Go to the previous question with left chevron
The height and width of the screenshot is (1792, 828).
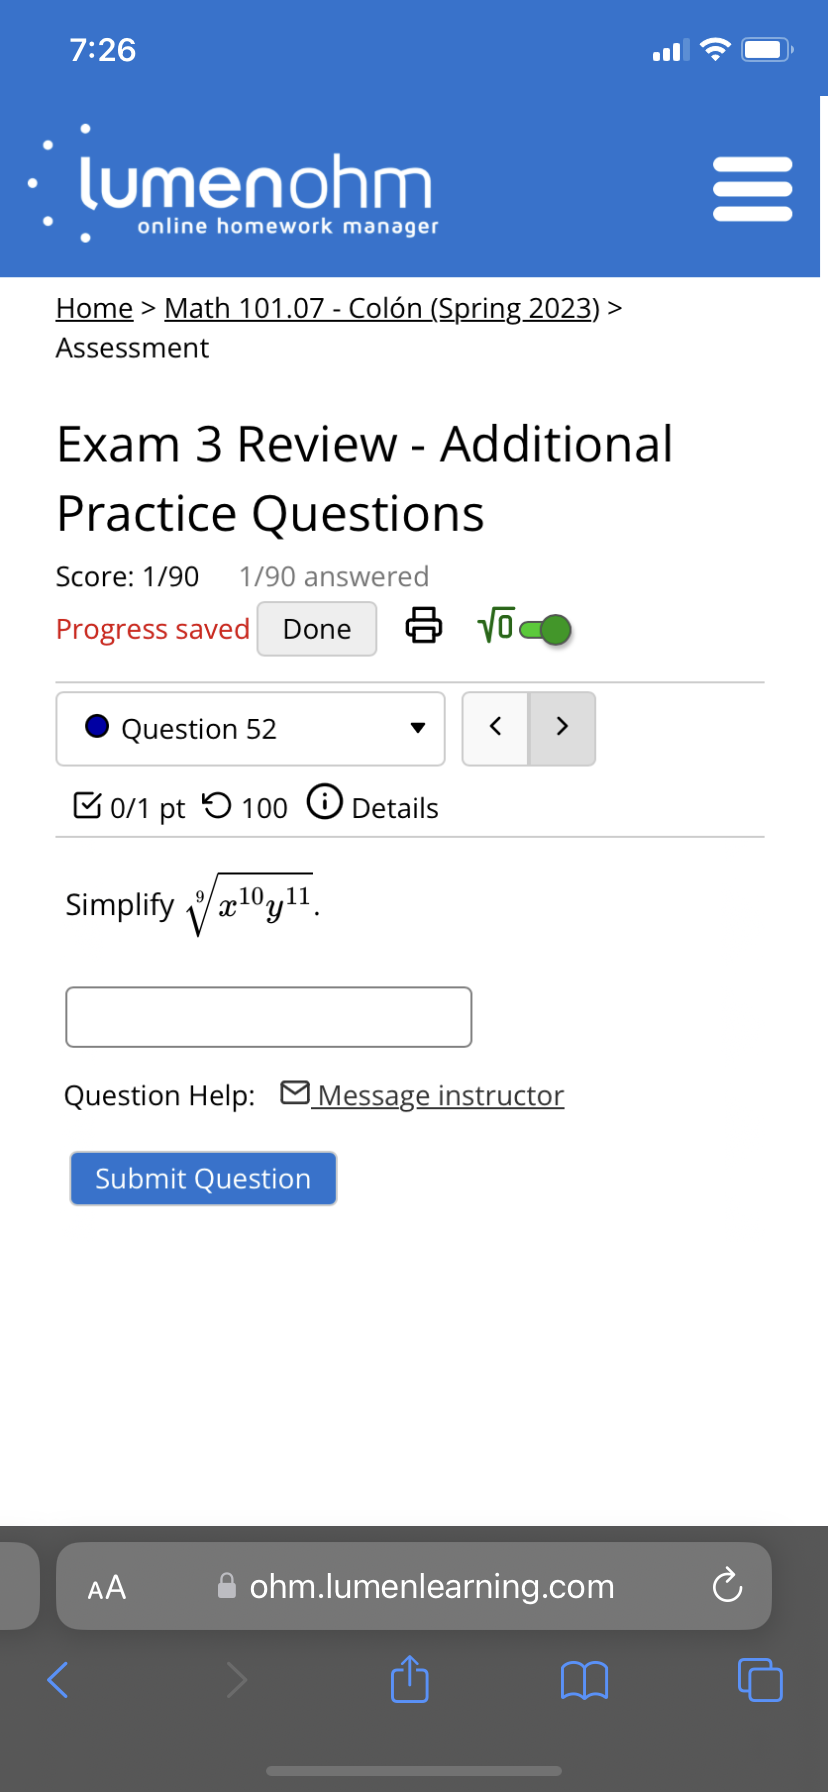[x=495, y=728]
